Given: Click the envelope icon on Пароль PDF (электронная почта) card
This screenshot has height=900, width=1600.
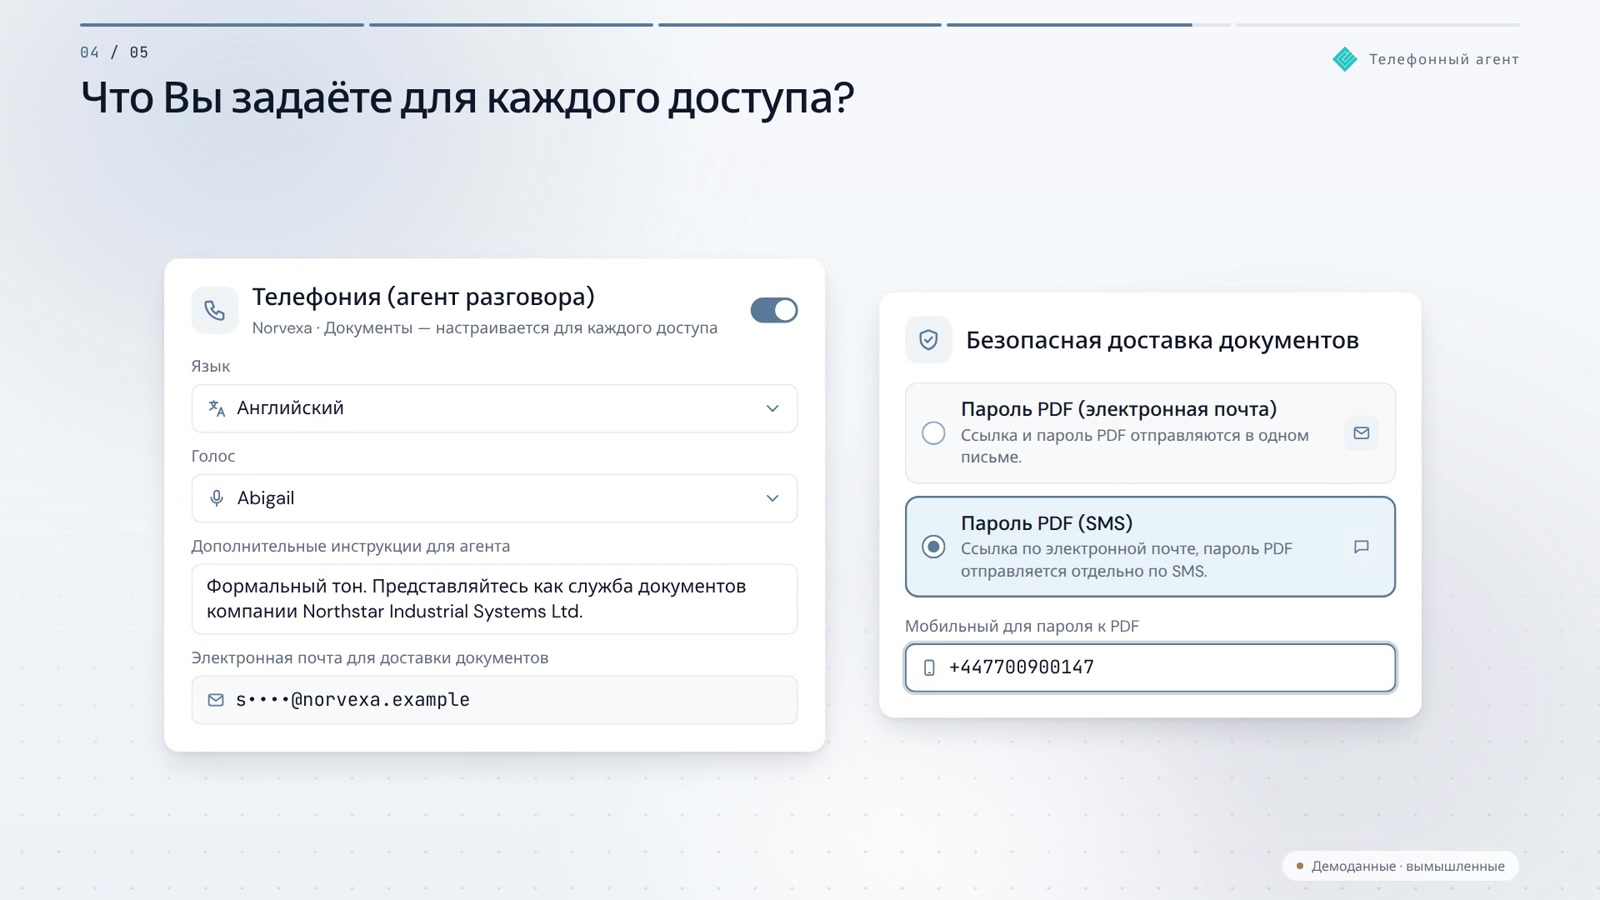Looking at the screenshot, I should tap(1361, 433).
